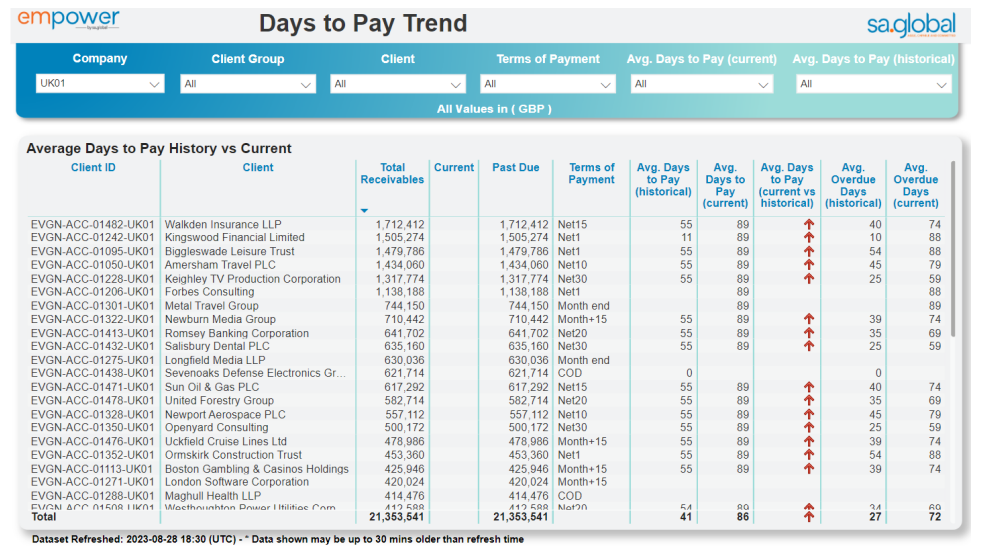
Task: Click client ID EVGN-ACC-01352-UK01
Action: click(93, 455)
